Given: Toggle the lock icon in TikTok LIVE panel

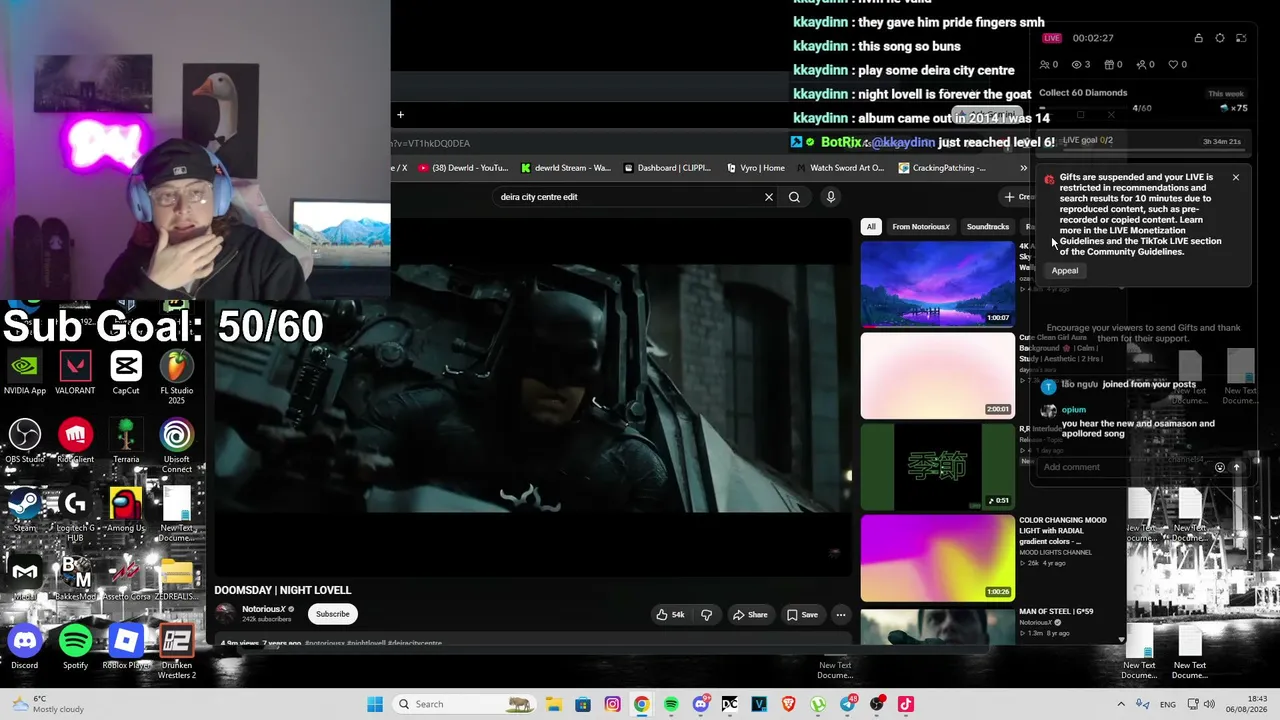Looking at the screenshot, I should 1198,38.
